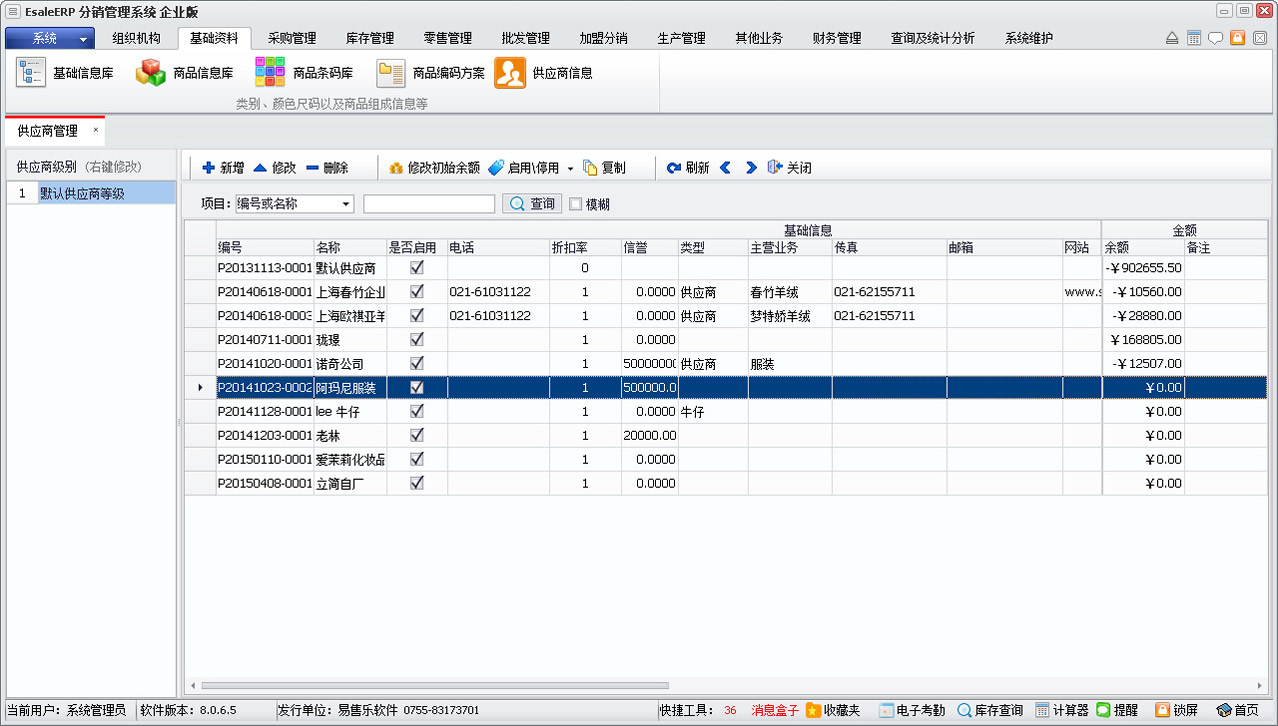Switch to the 采购管理 ribbon tab
The width and height of the screenshot is (1278, 726).
pyautogui.click(x=291, y=38)
